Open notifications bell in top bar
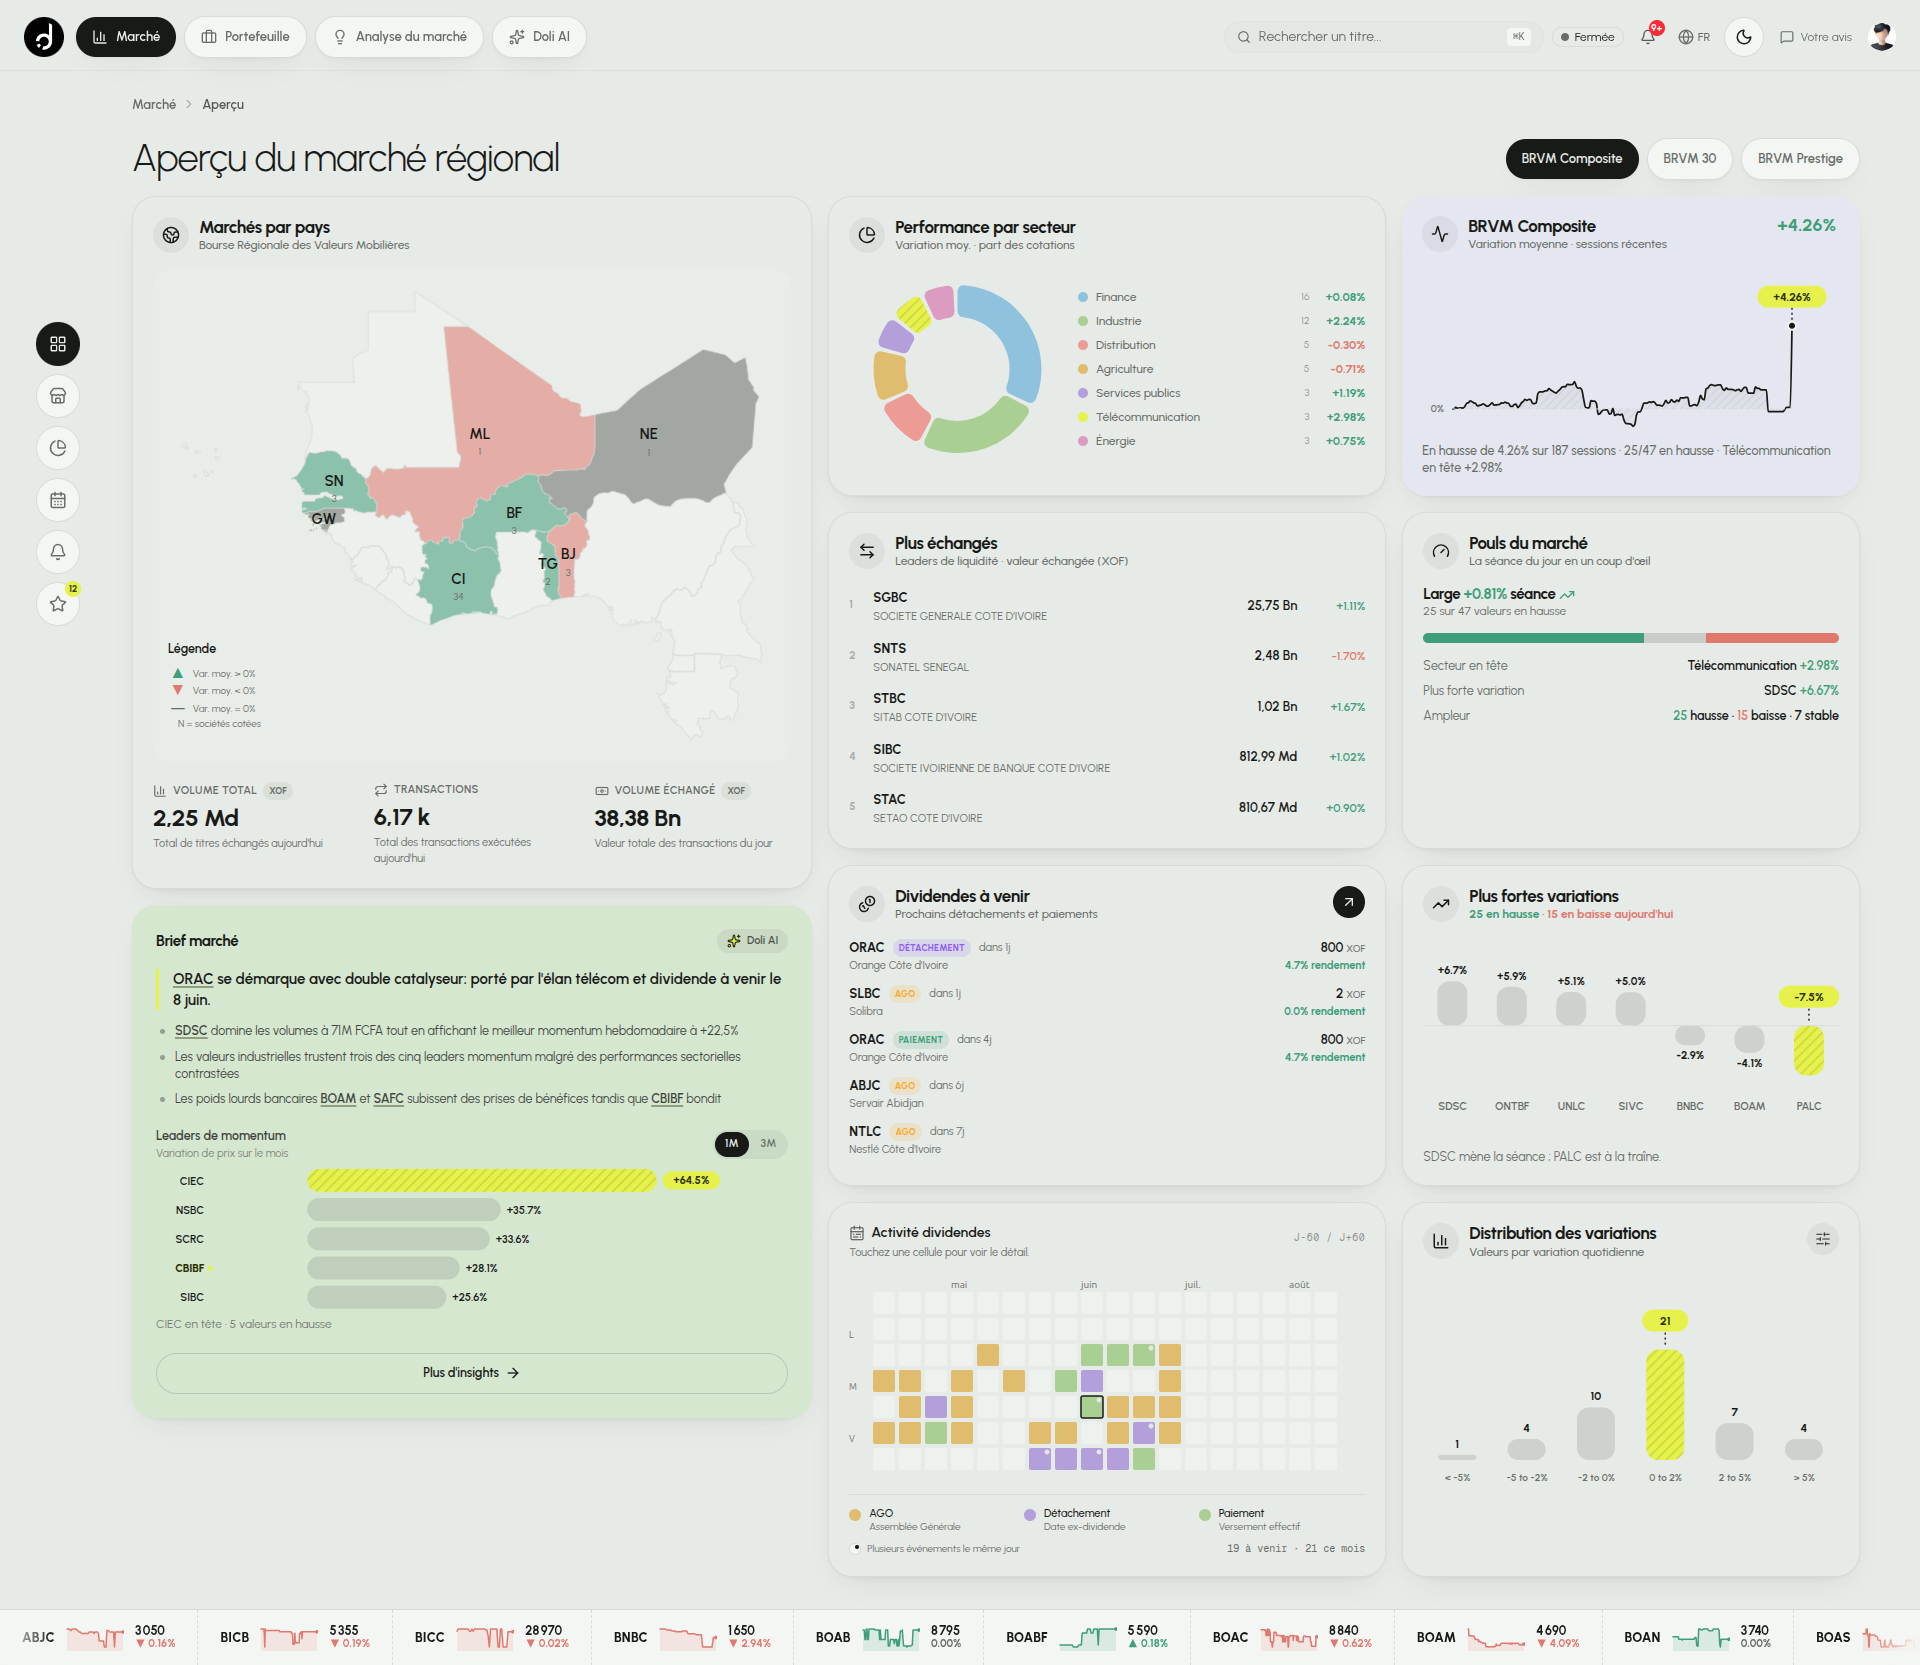The image size is (1920, 1665). [x=1648, y=37]
